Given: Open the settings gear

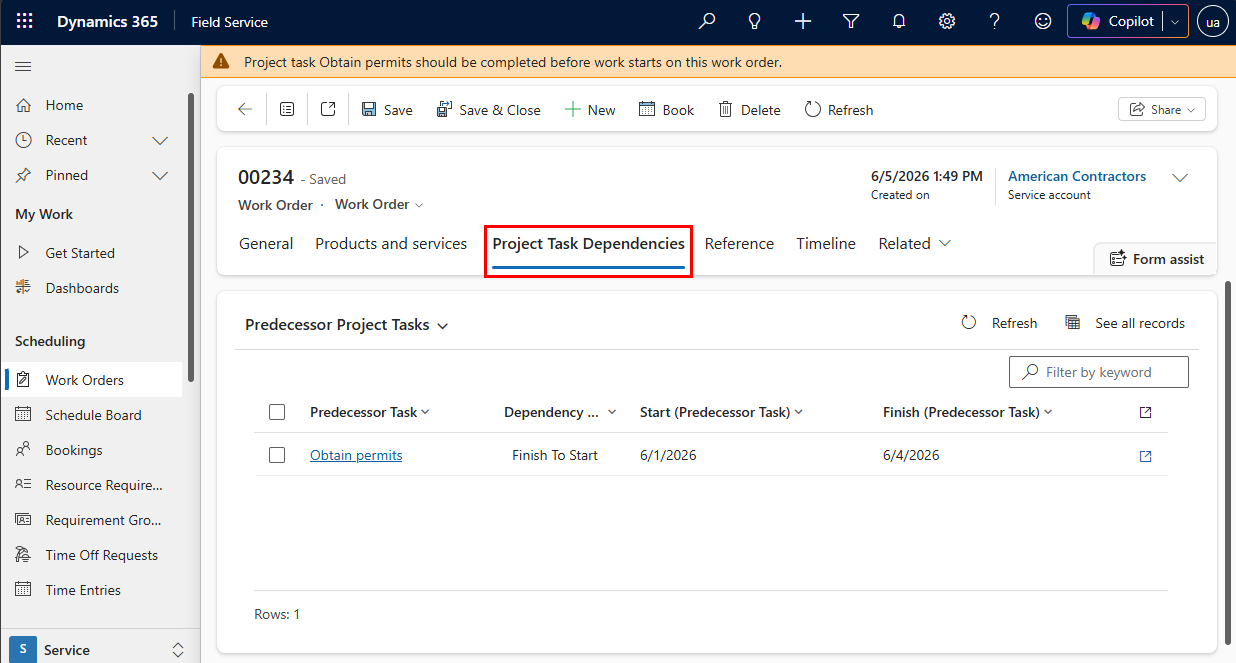Looking at the screenshot, I should click(x=947, y=21).
